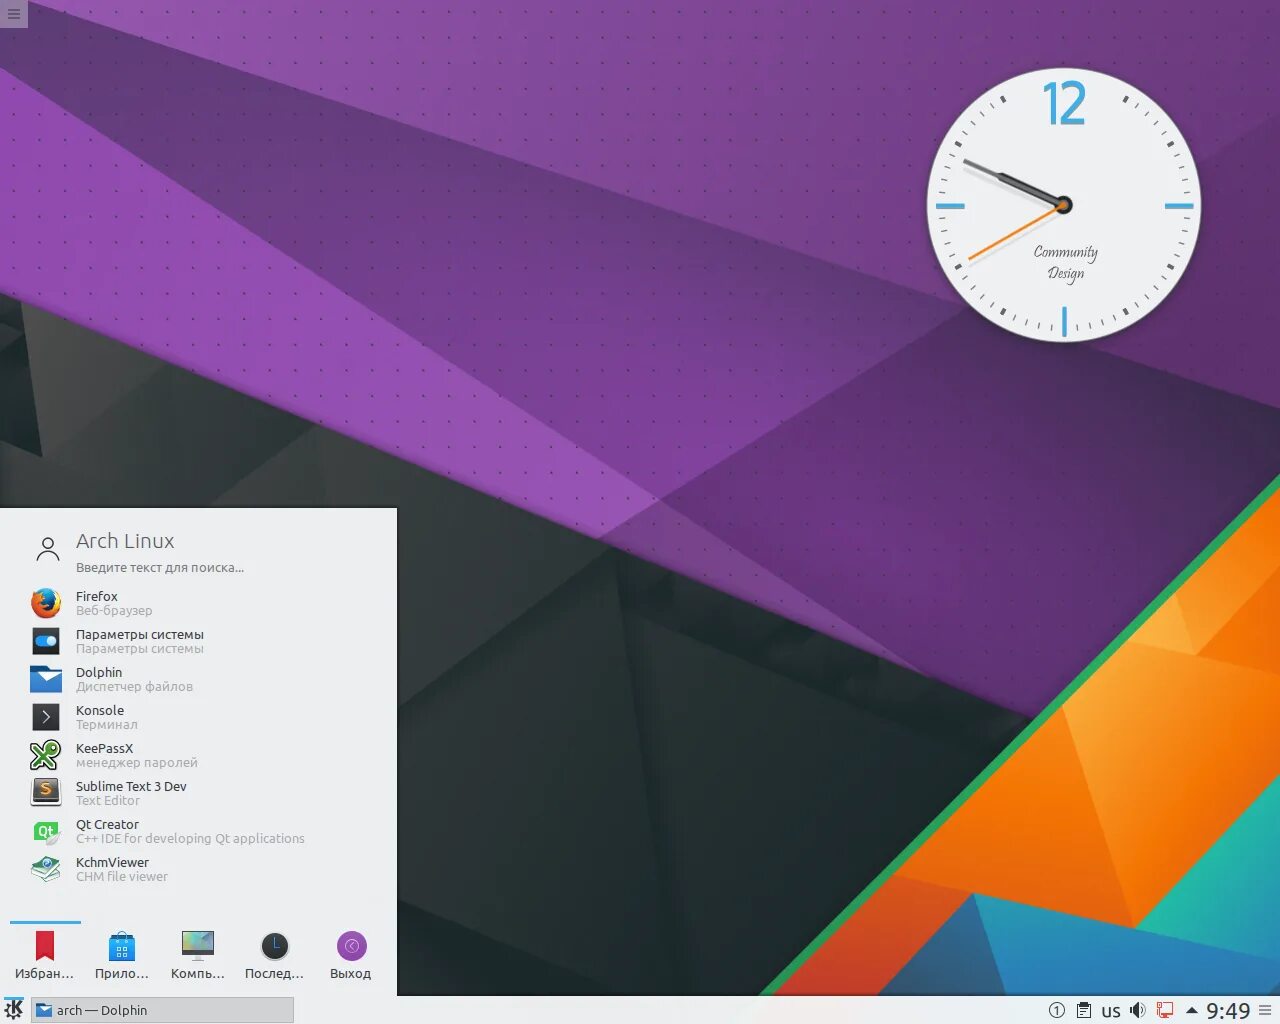Click the analog clock widget

[1064, 205]
